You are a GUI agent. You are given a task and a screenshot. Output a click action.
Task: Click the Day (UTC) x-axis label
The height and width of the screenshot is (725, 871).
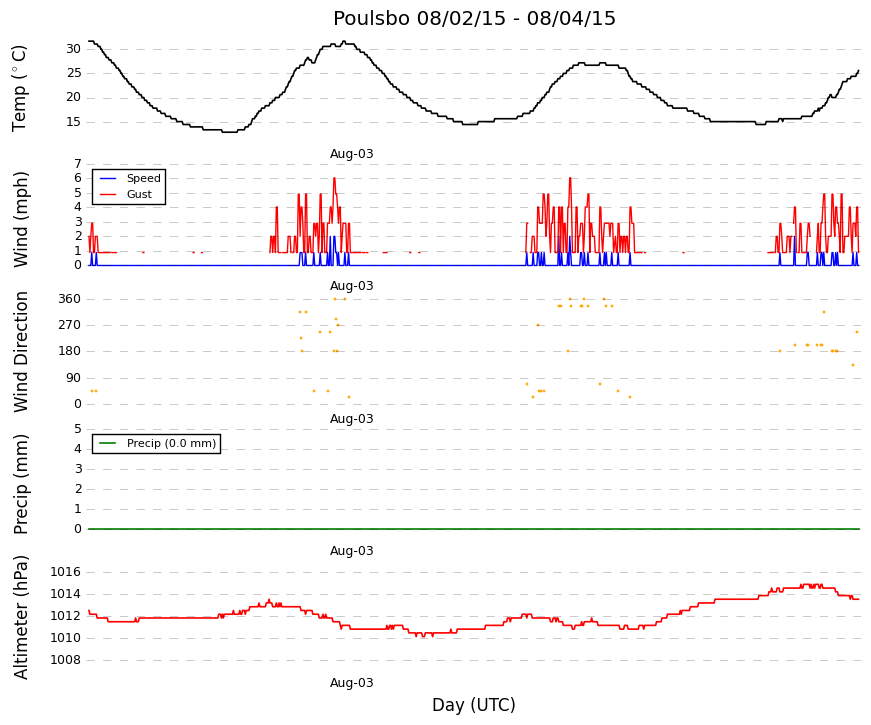pyautogui.click(x=474, y=705)
